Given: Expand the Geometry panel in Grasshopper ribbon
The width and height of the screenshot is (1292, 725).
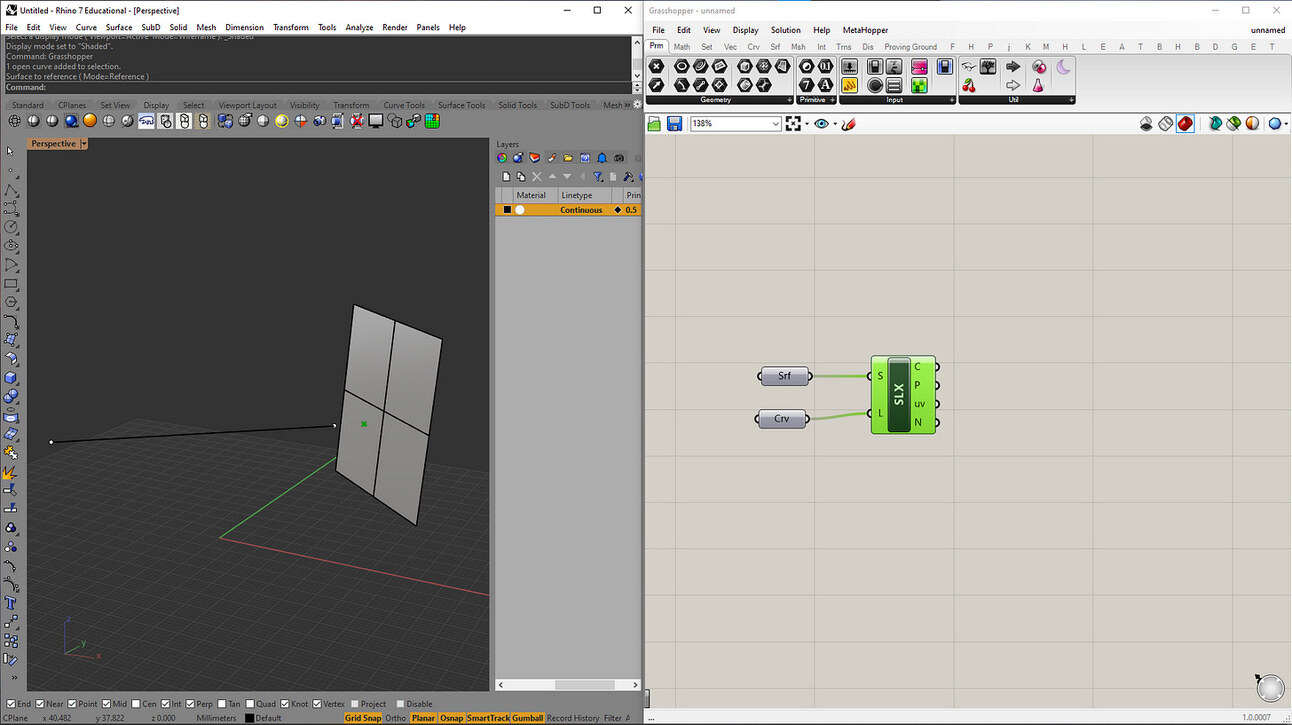Looking at the screenshot, I should point(789,100).
